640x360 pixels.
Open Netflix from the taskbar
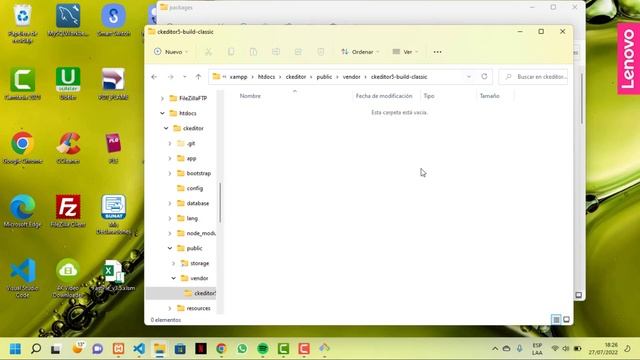pos(200,349)
